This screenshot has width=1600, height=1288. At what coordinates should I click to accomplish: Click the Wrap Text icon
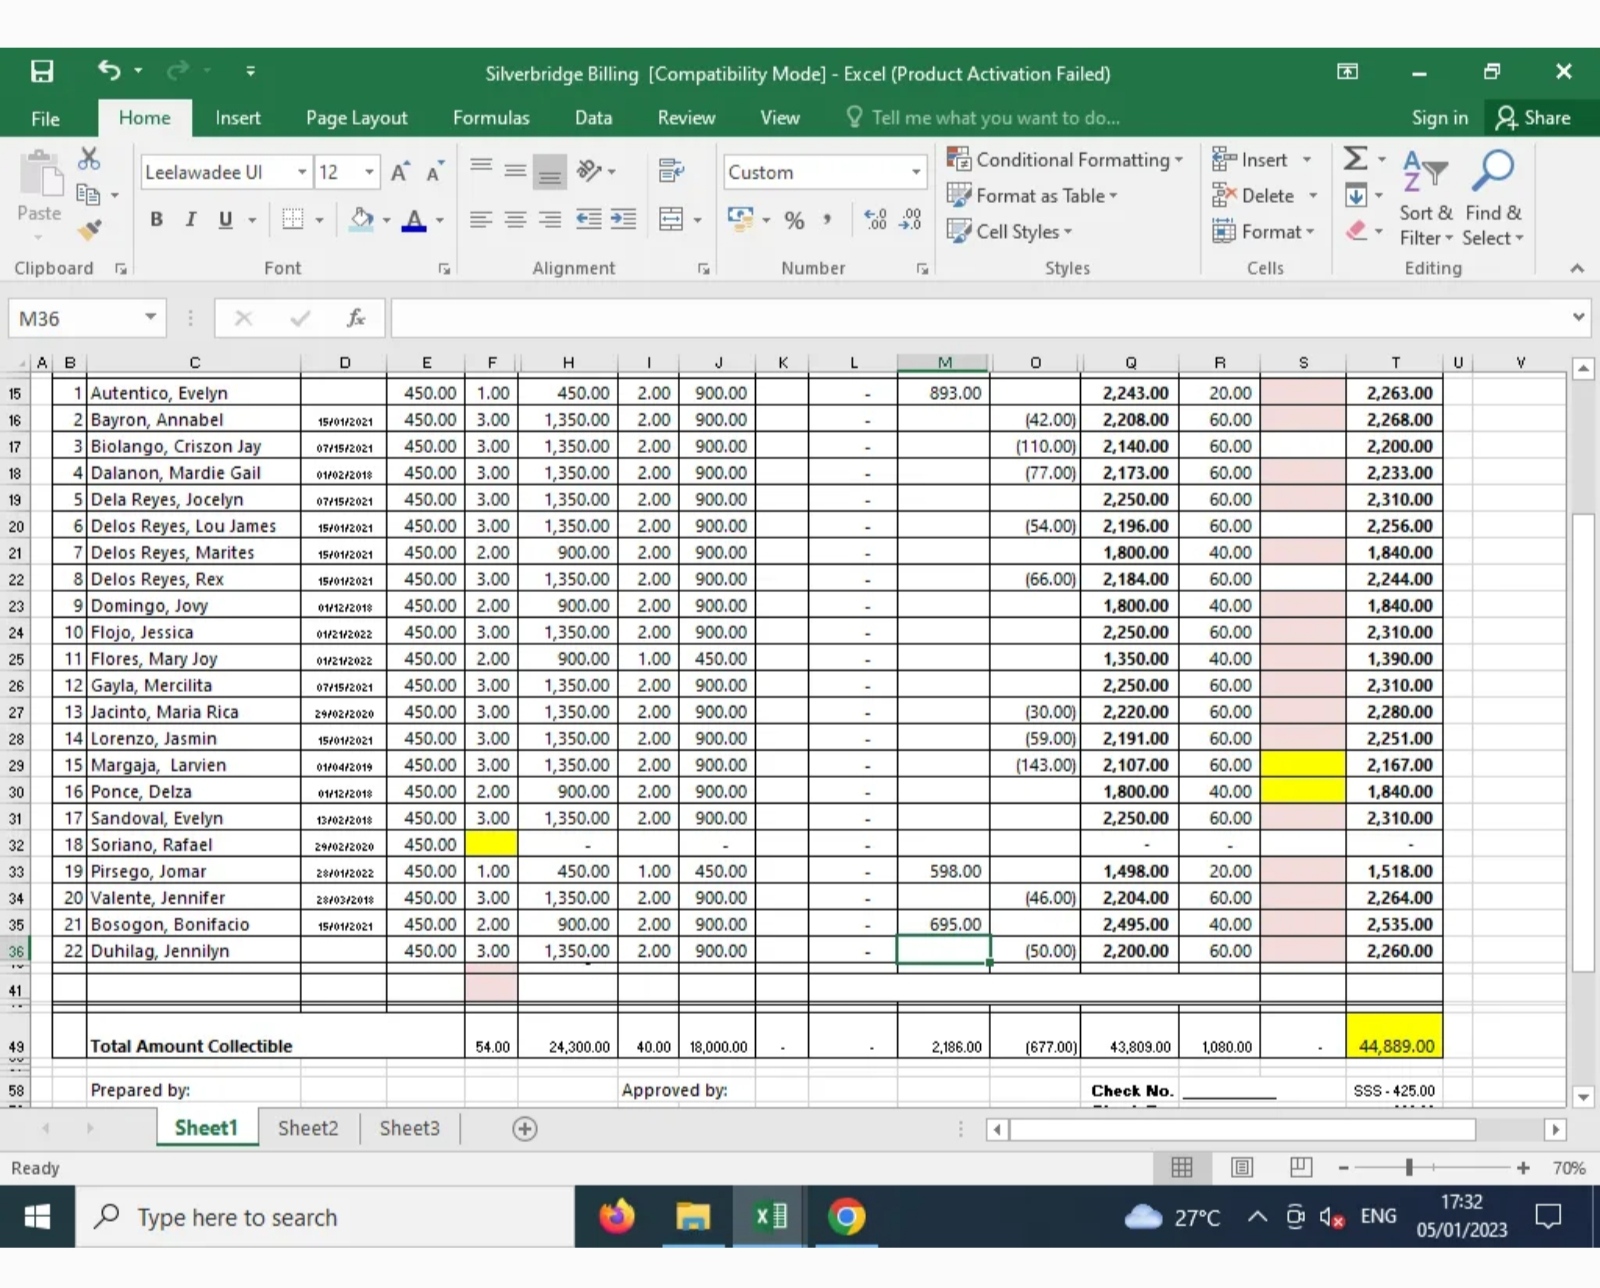coord(671,171)
